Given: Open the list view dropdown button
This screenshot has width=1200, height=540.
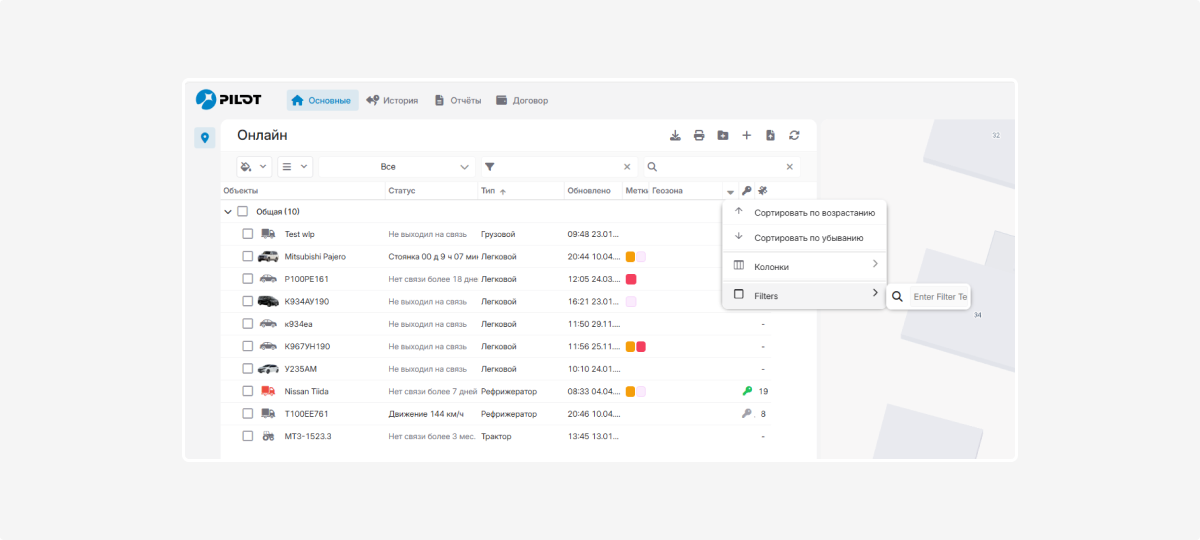Looking at the screenshot, I should 294,167.
